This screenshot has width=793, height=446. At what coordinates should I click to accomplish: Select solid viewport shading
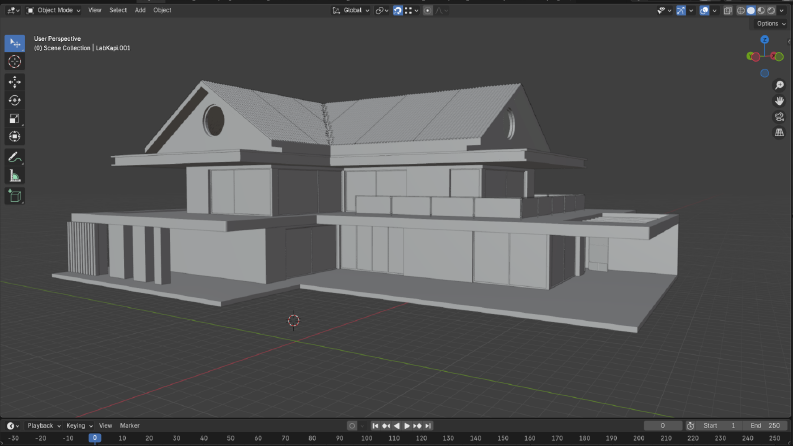pyautogui.click(x=751, y=10)
